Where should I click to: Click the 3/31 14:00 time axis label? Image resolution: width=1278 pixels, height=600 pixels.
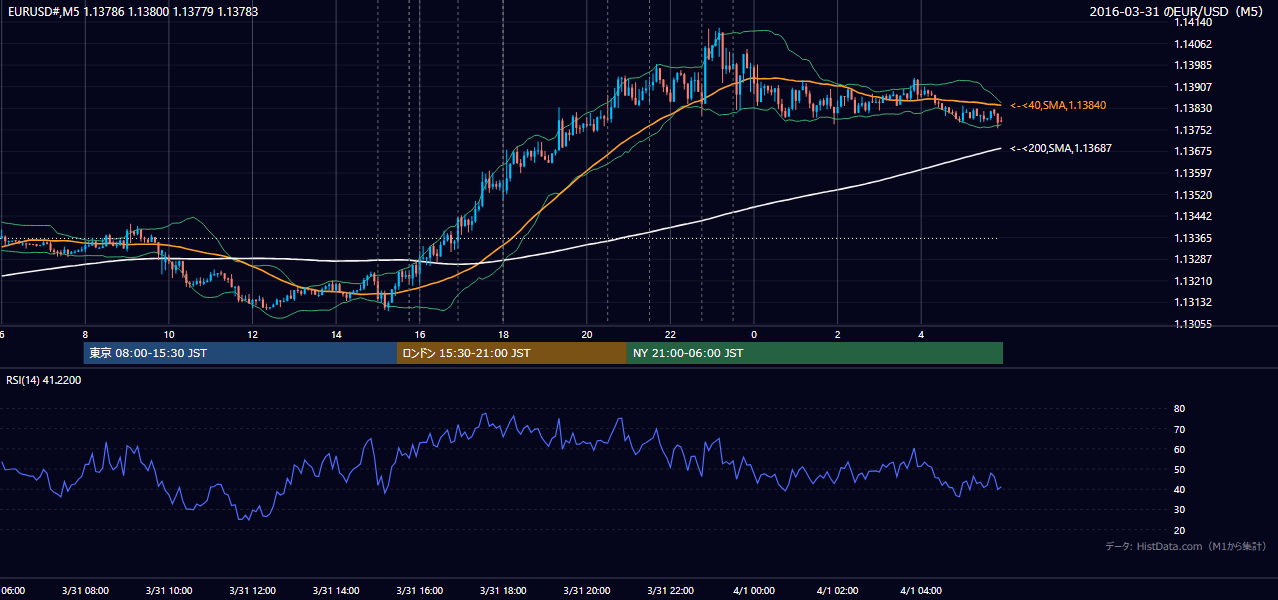coord(335,591)
